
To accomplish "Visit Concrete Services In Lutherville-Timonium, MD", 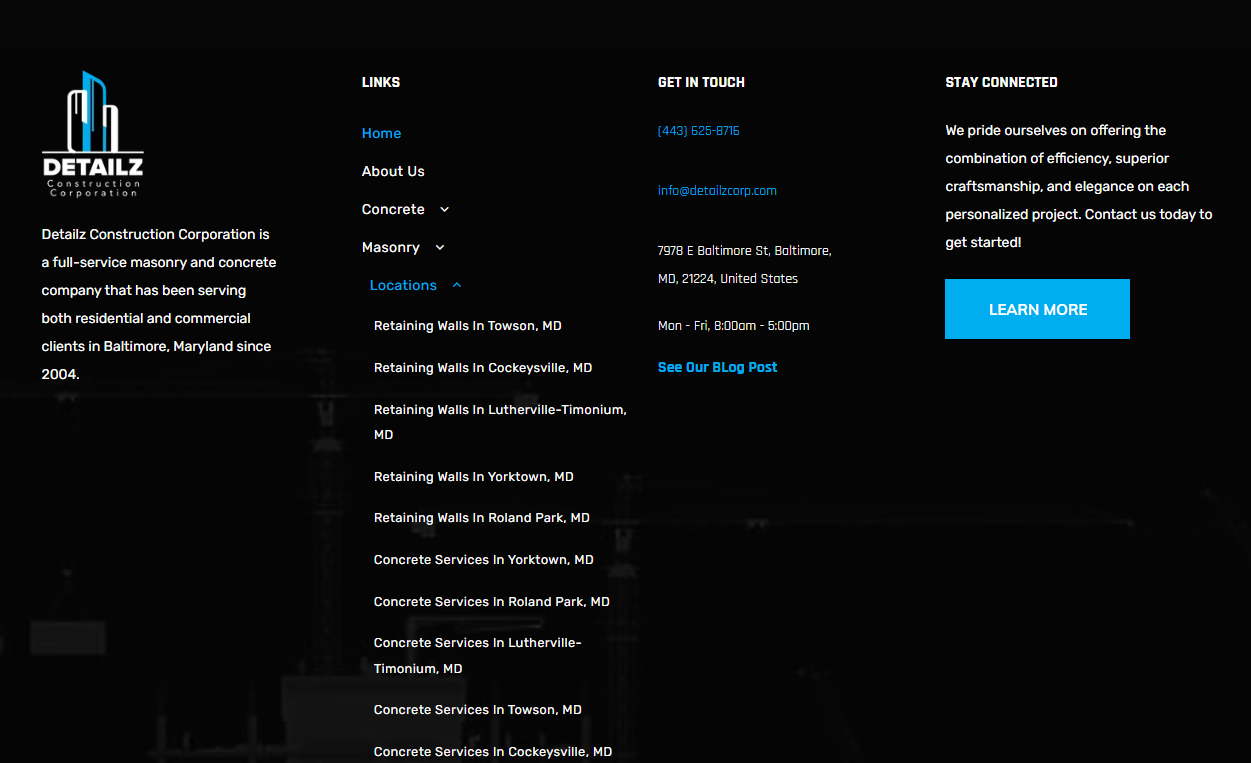I will click(x=477, y=643).
